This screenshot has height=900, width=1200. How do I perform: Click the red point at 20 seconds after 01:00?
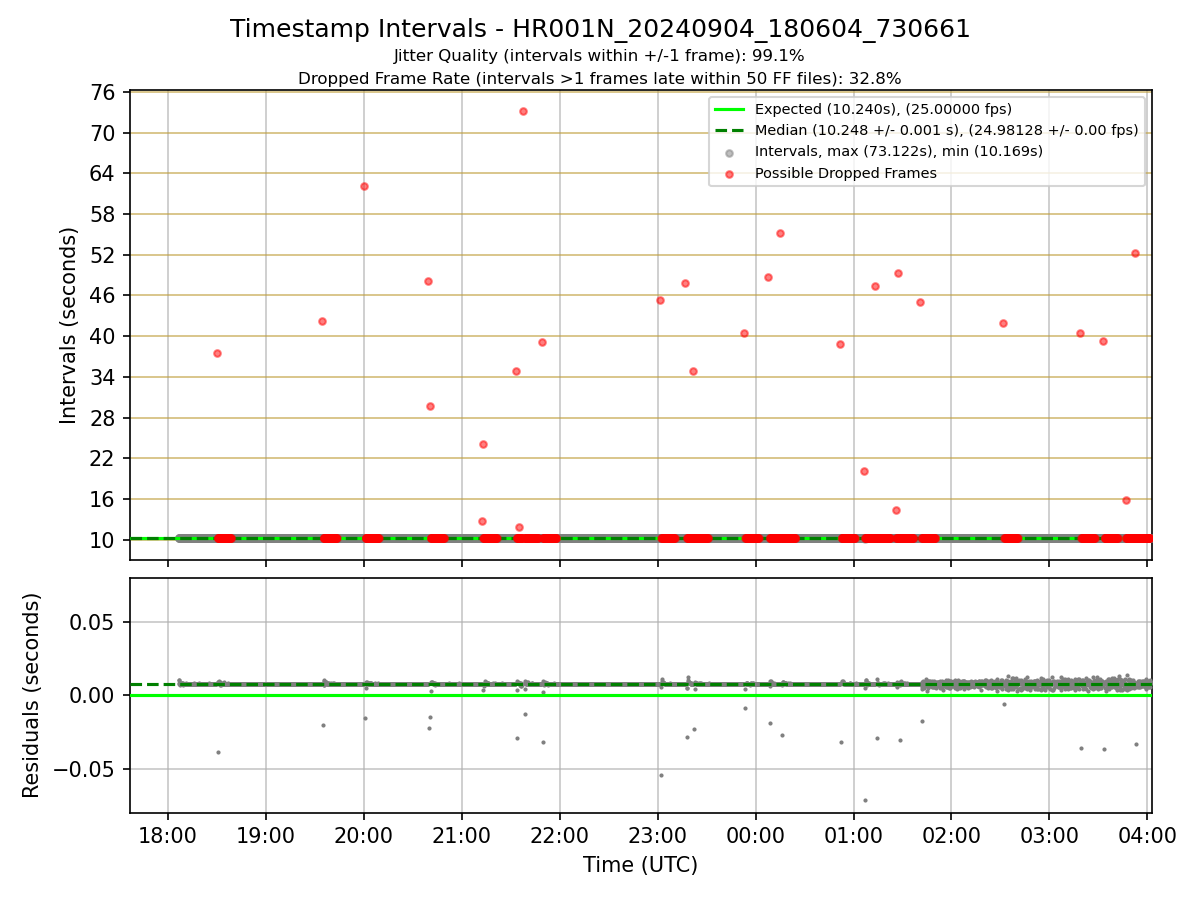coord(864,471)
